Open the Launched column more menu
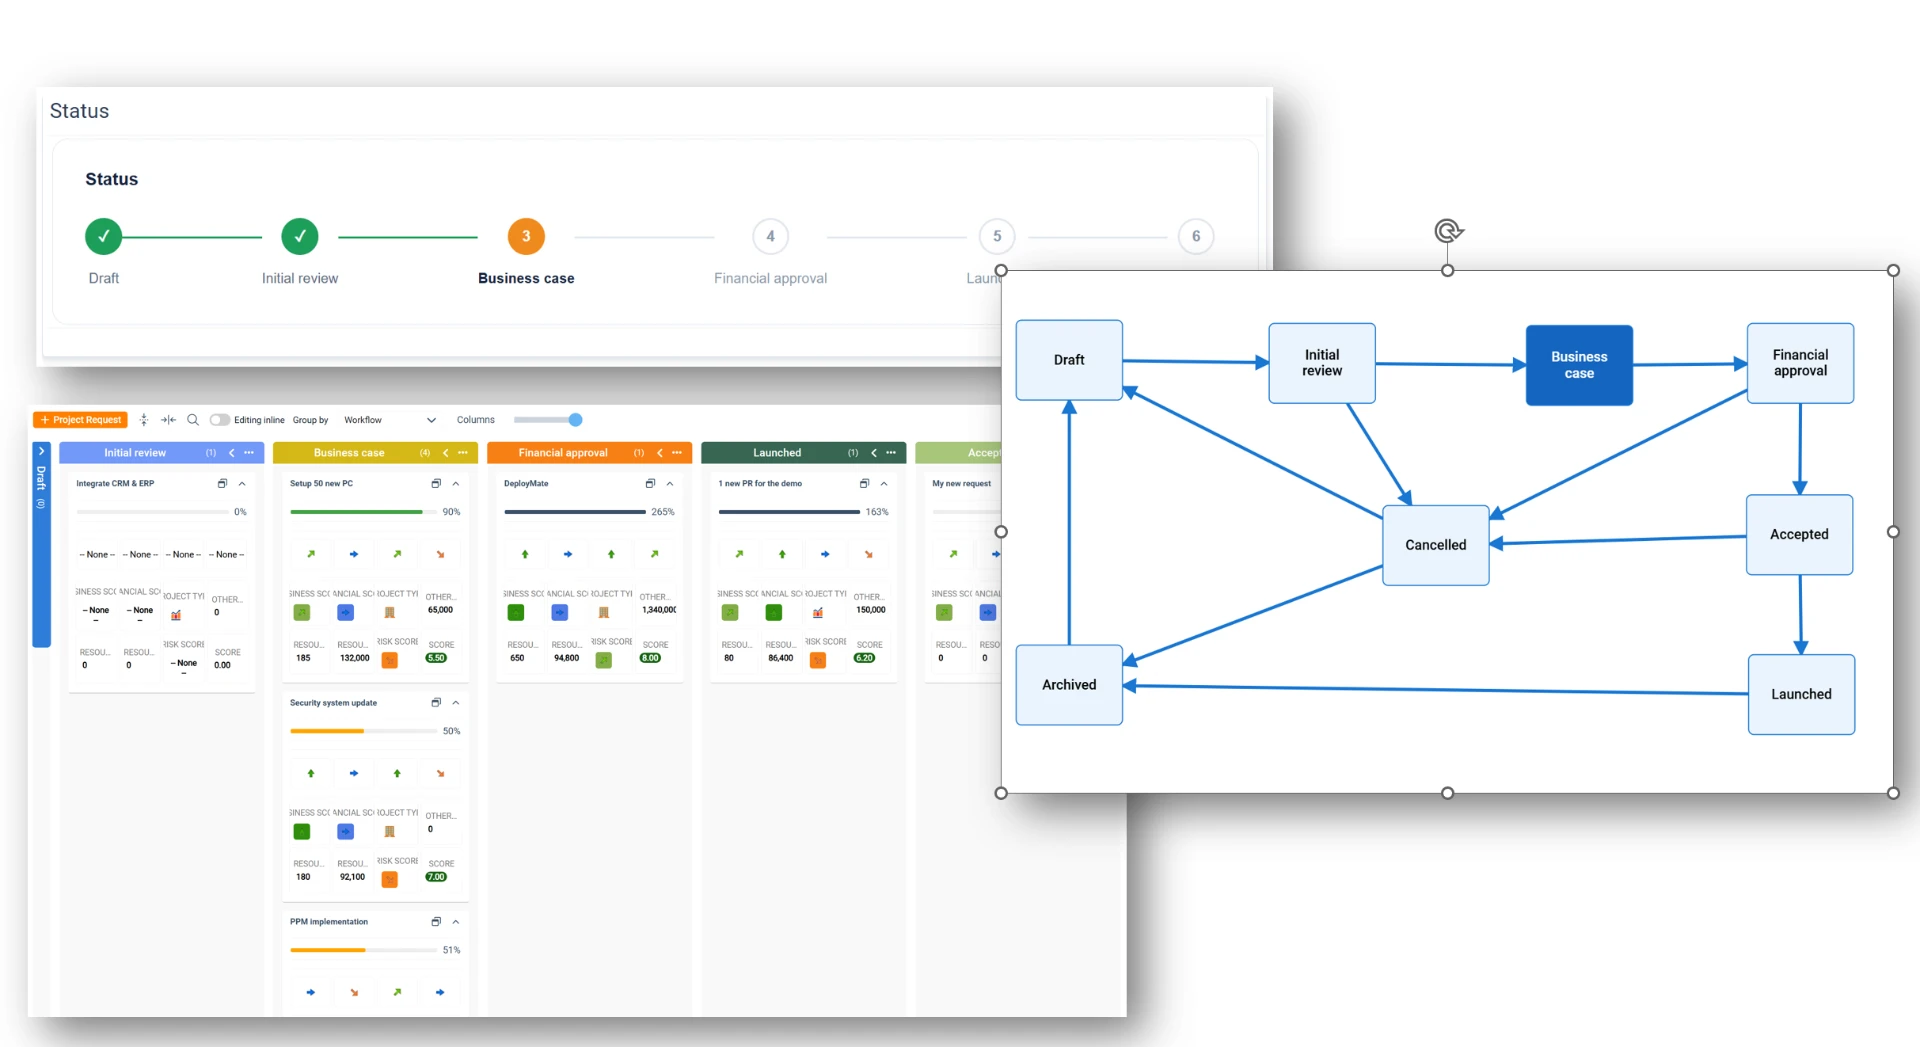This screenshot has height=1047, width=1920. (x=891, y=453)
